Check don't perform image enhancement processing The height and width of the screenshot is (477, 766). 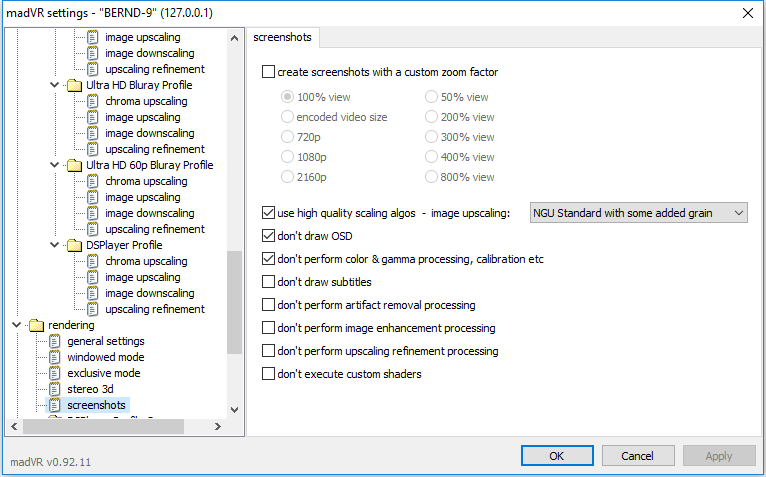click(268, 327)
